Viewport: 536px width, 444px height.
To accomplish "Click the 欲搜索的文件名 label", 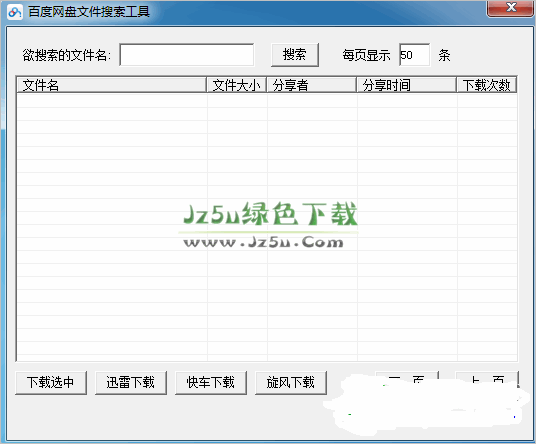I will (67, 55).
